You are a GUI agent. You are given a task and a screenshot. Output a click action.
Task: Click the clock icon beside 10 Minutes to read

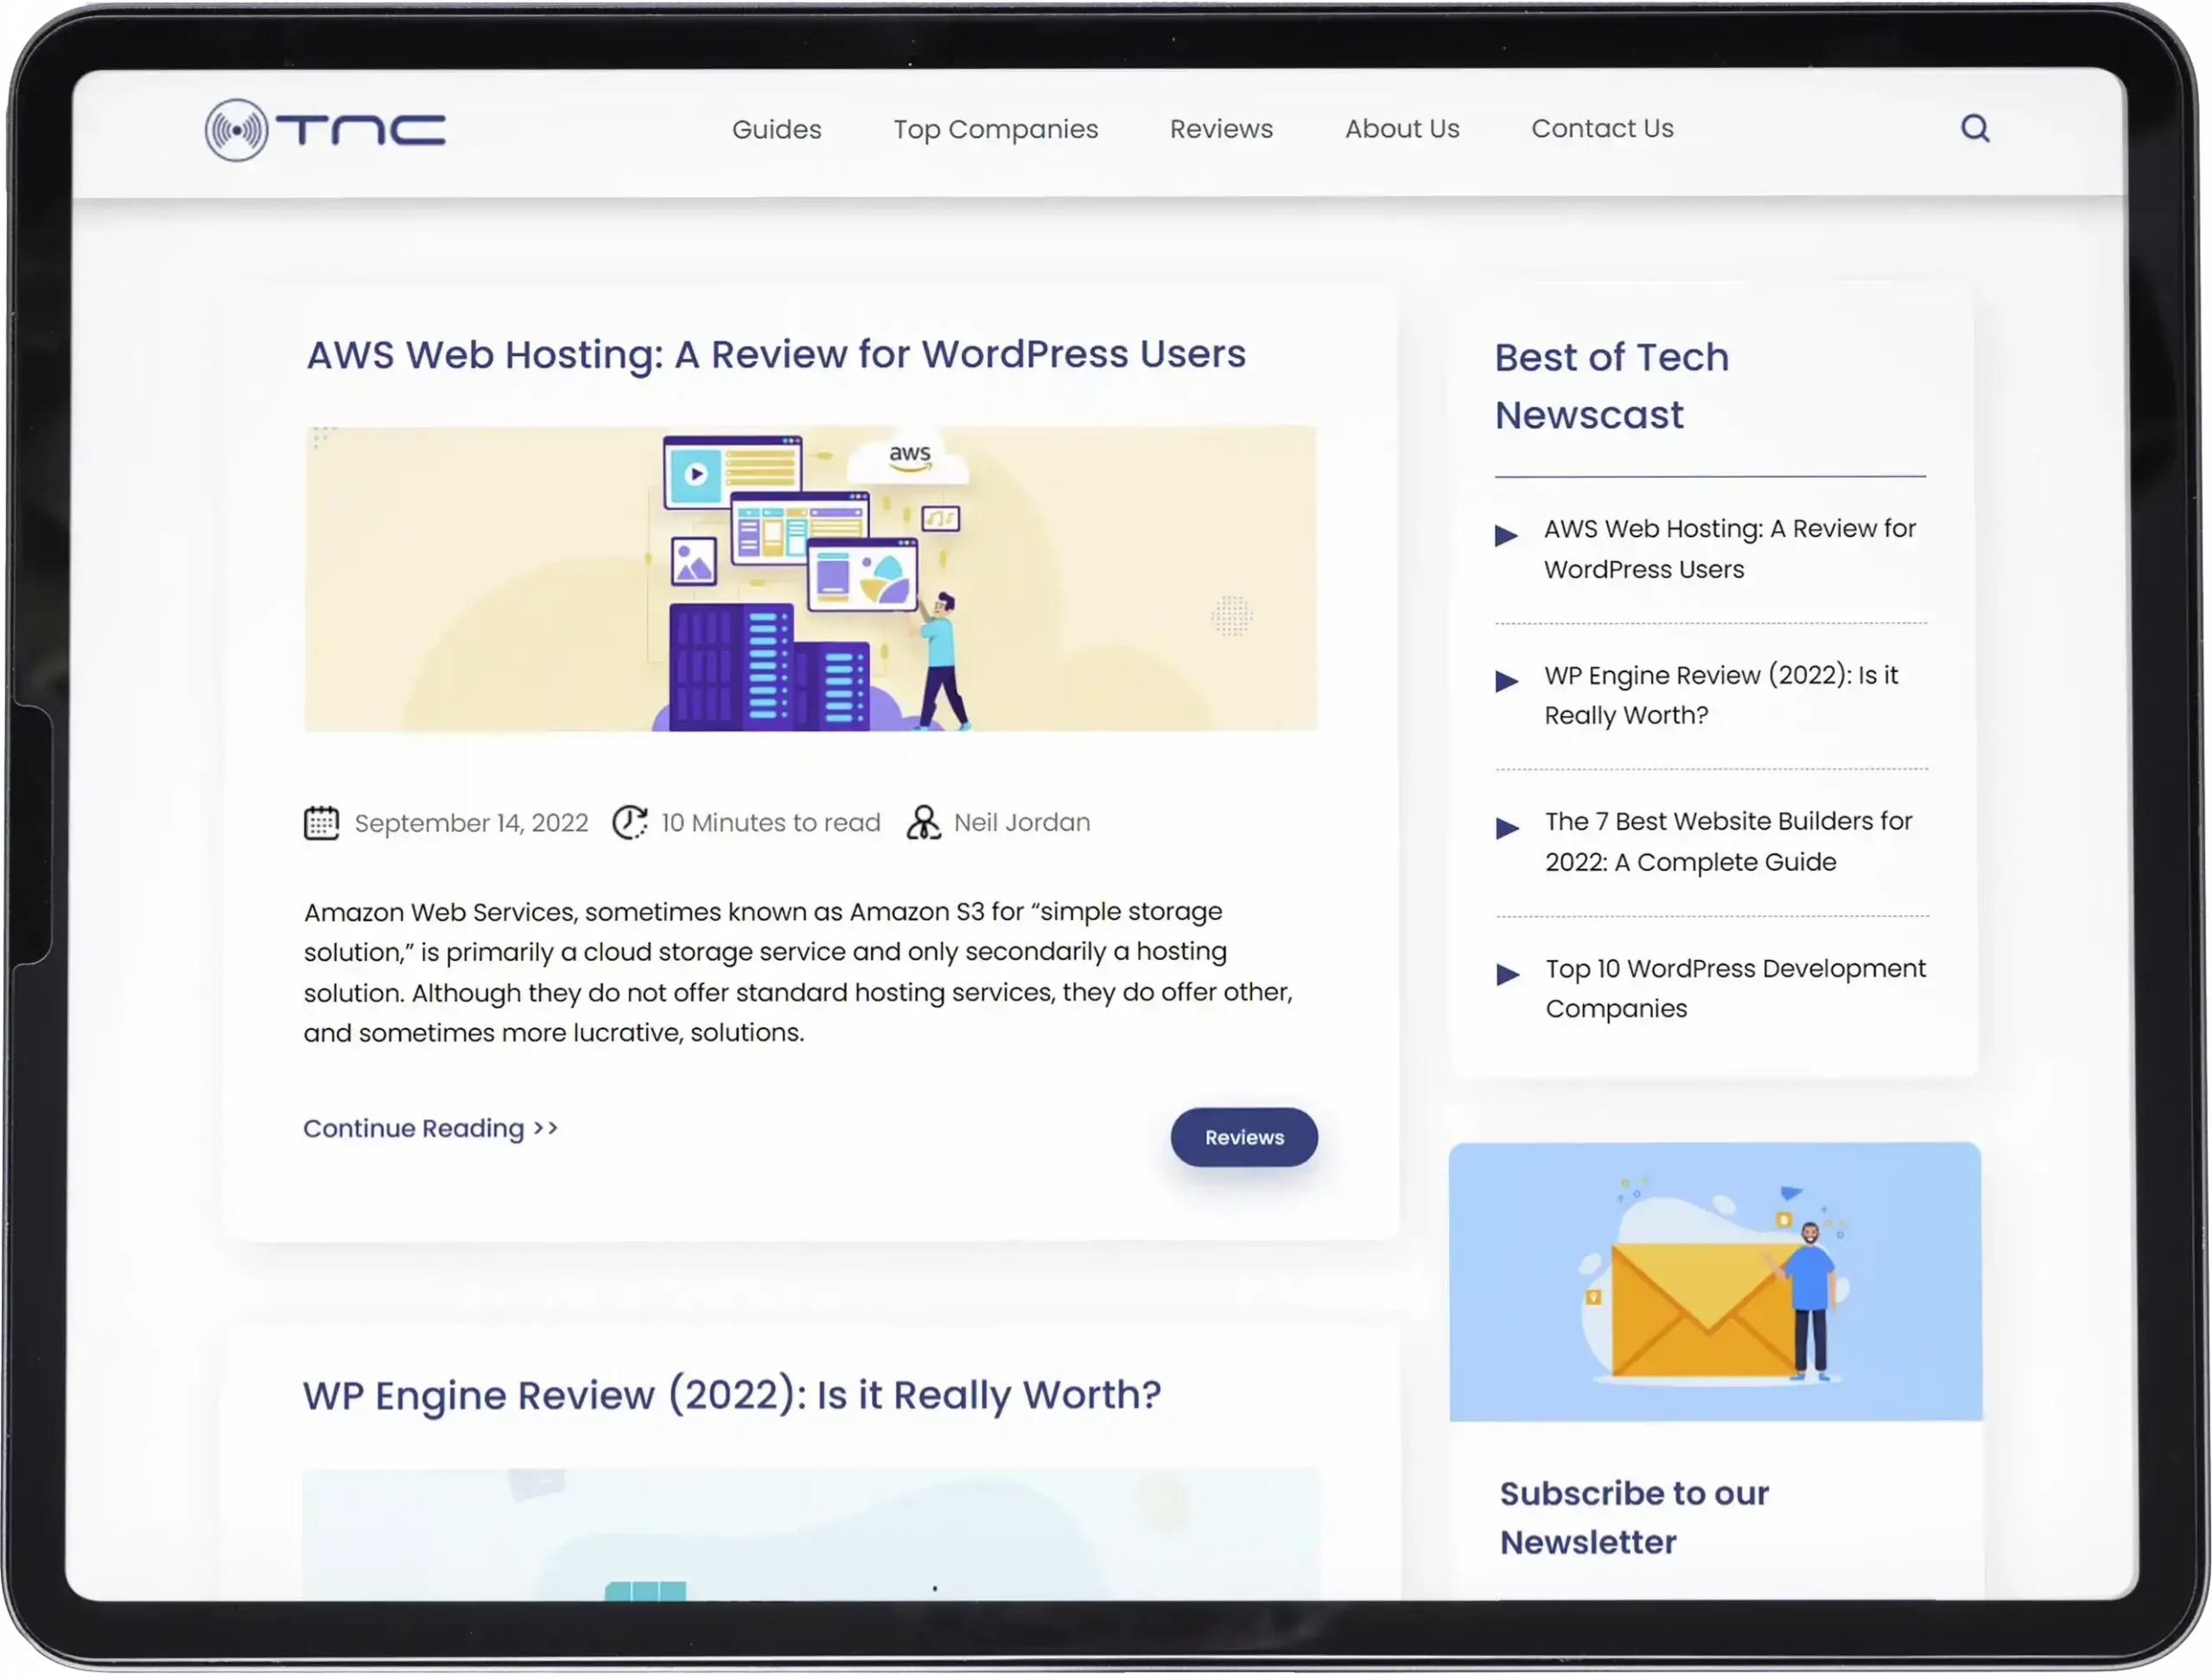coord(630,823)
